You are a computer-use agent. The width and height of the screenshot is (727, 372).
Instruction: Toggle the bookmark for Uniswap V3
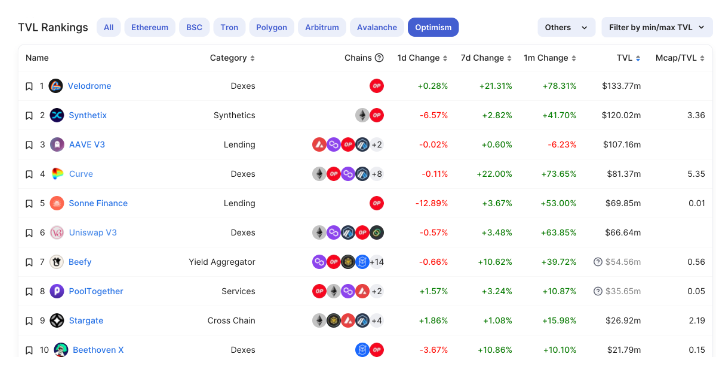[x=29, y=233]
